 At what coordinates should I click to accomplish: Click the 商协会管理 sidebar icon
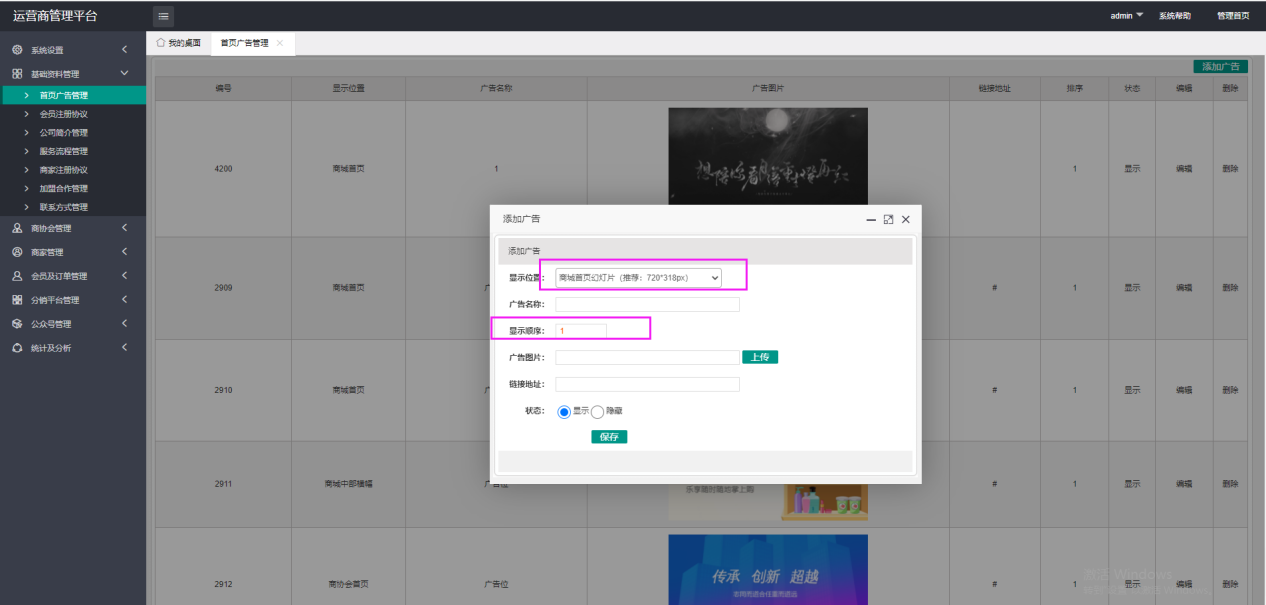coord(17,228)
